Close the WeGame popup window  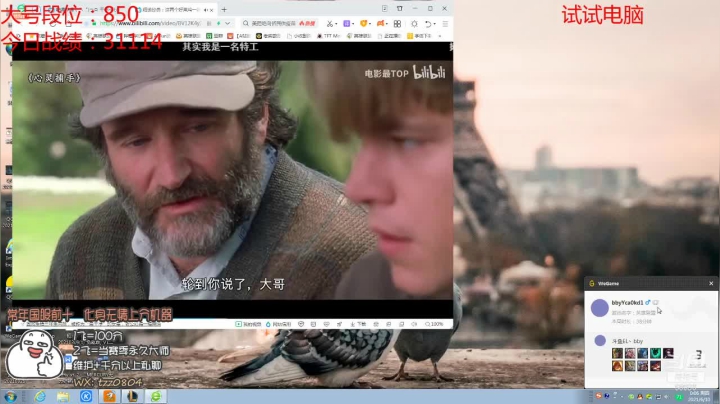pos(711,284)
